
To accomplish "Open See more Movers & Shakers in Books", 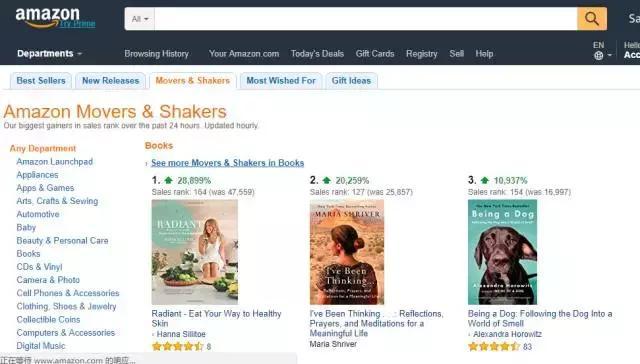I will pos(227,163).
